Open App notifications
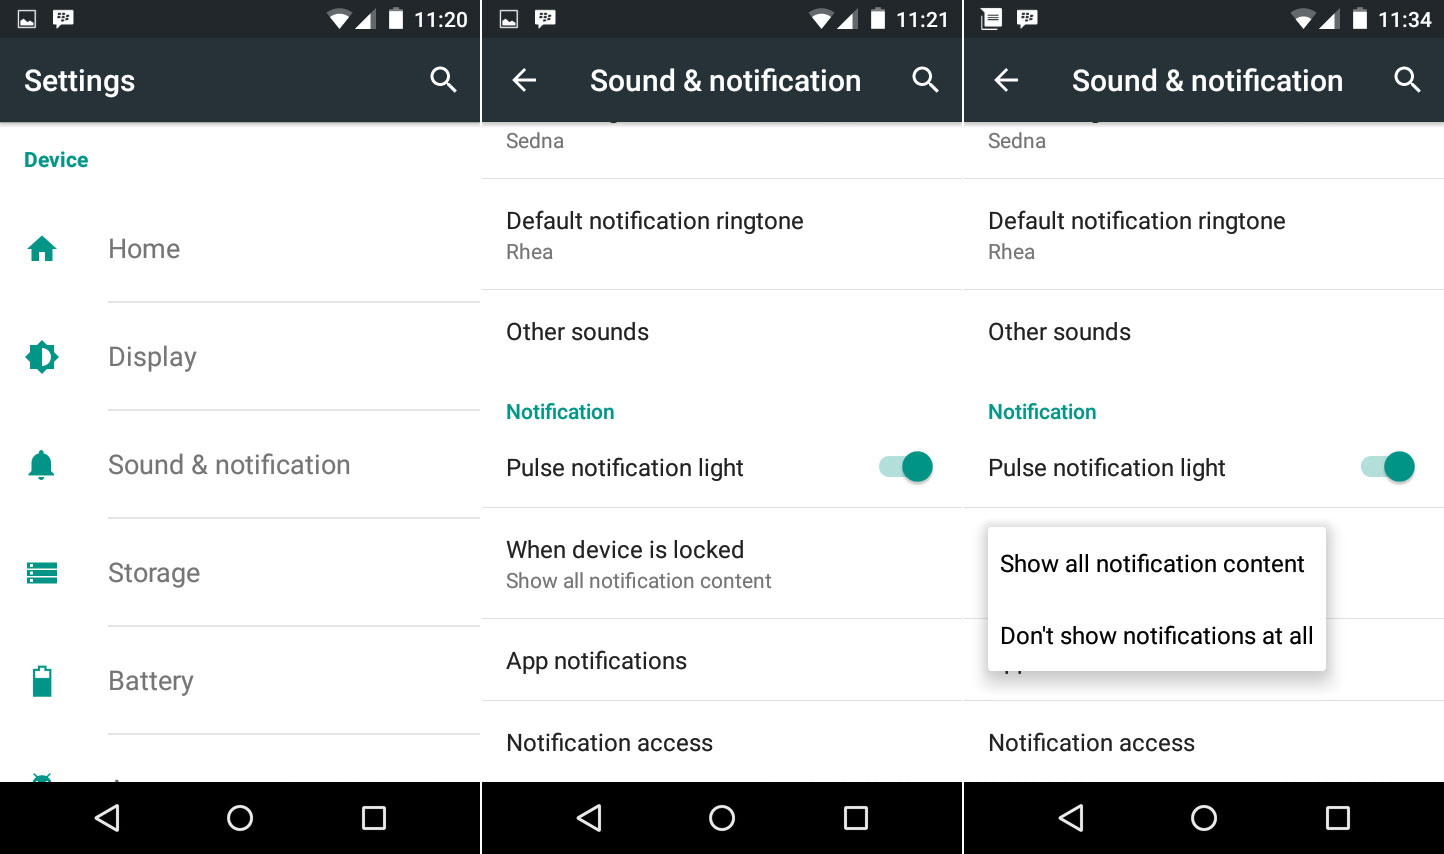The image size is (1444, 854). pos(721,661)
